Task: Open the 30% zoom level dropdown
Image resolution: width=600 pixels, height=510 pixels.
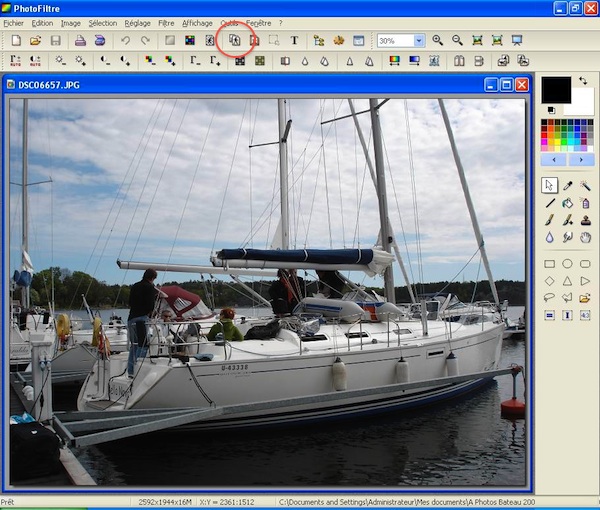Action: (x=419, y=41)
